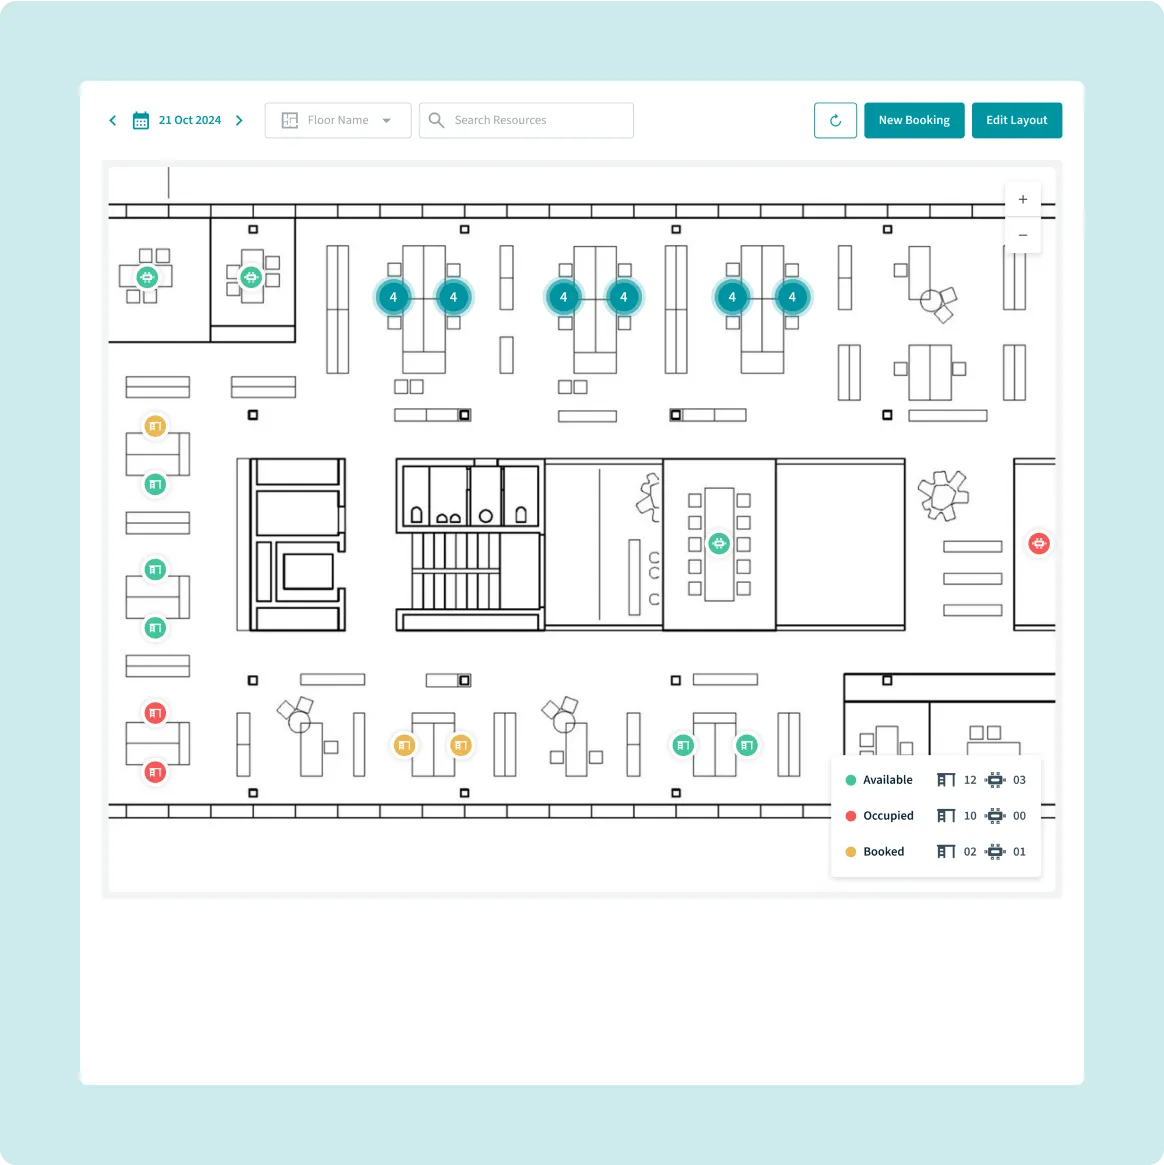Select right booked desk in bottom row

(x=461, y=745)
